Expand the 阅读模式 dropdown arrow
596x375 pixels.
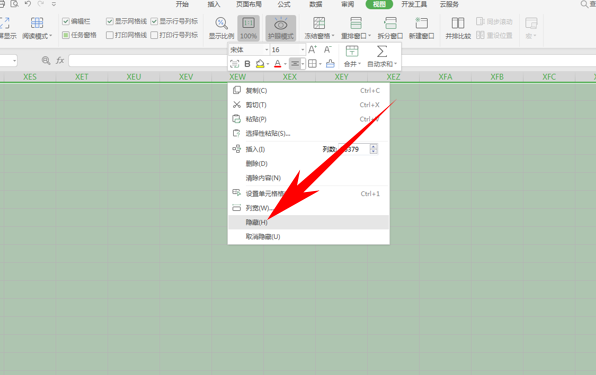[51, 36]
